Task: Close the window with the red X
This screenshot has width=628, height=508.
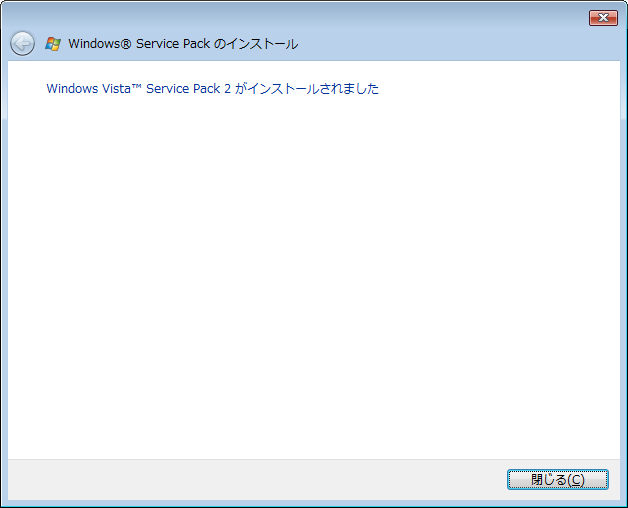Action: click(x=602, y=17)
